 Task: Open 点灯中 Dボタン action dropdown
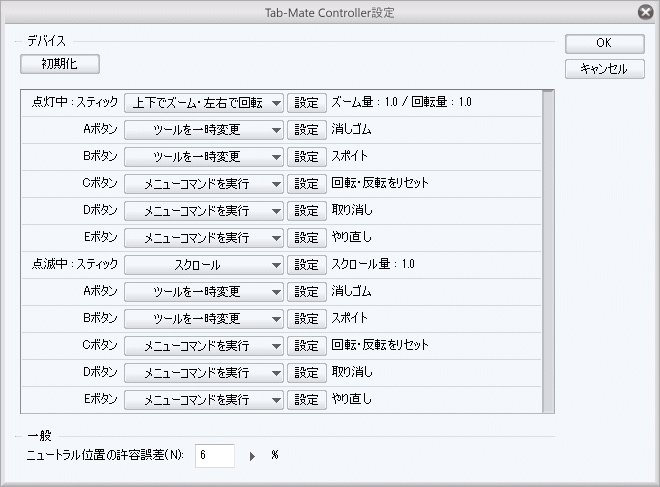coord(204,211)
